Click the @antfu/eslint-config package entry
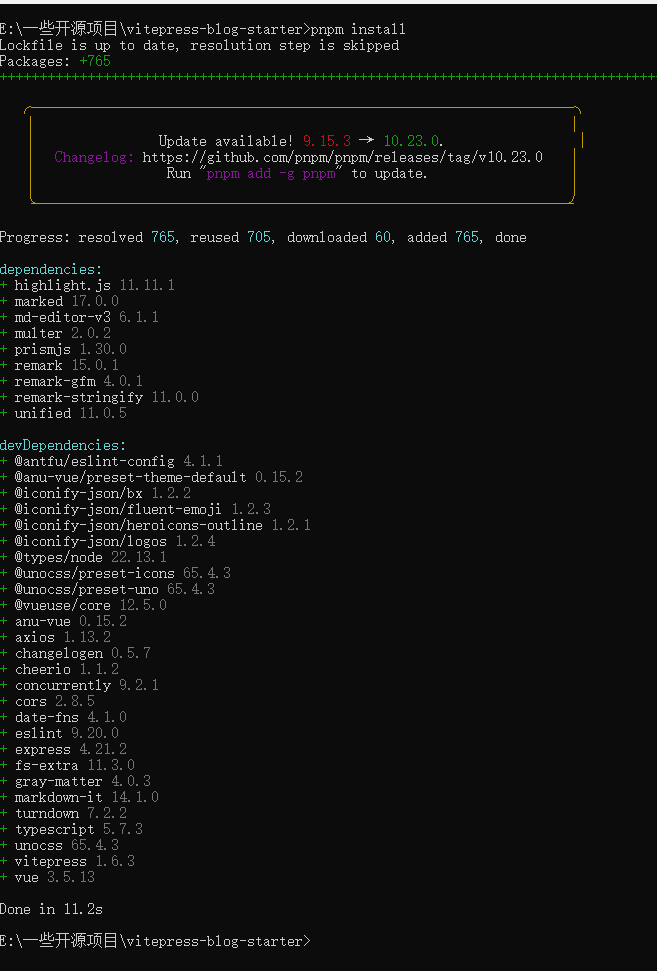 pyautogui.click(x=118, y=461)
